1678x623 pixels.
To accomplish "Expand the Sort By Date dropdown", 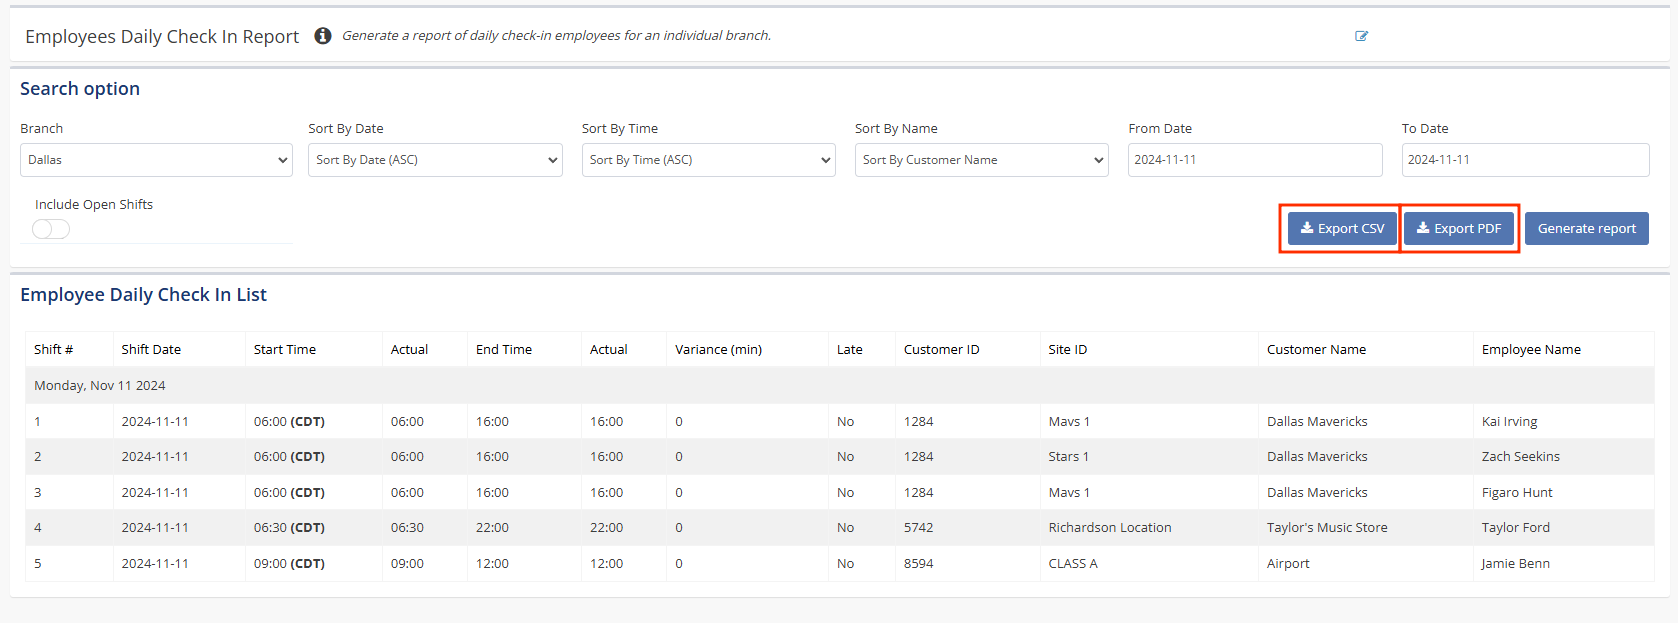I will click(435, 160).
